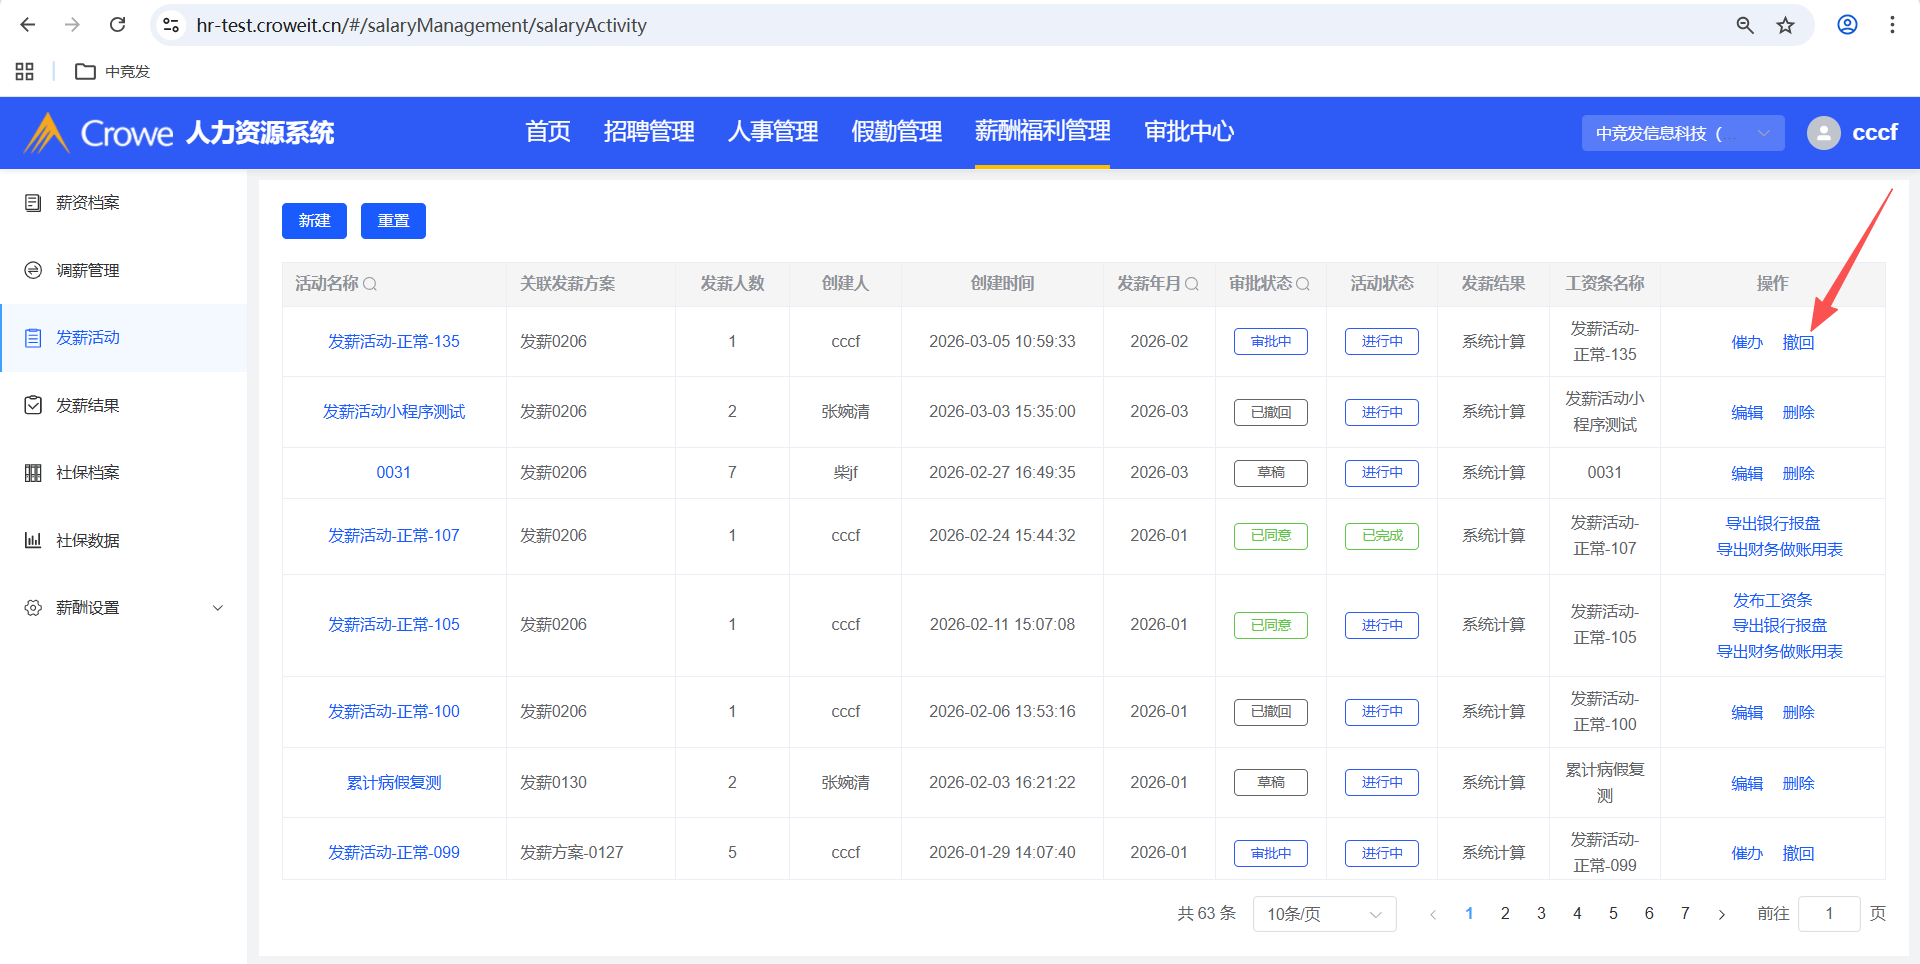Click the page jump input field
The width and height of the screenshot is (1920, 964).
click(1828, 914)
